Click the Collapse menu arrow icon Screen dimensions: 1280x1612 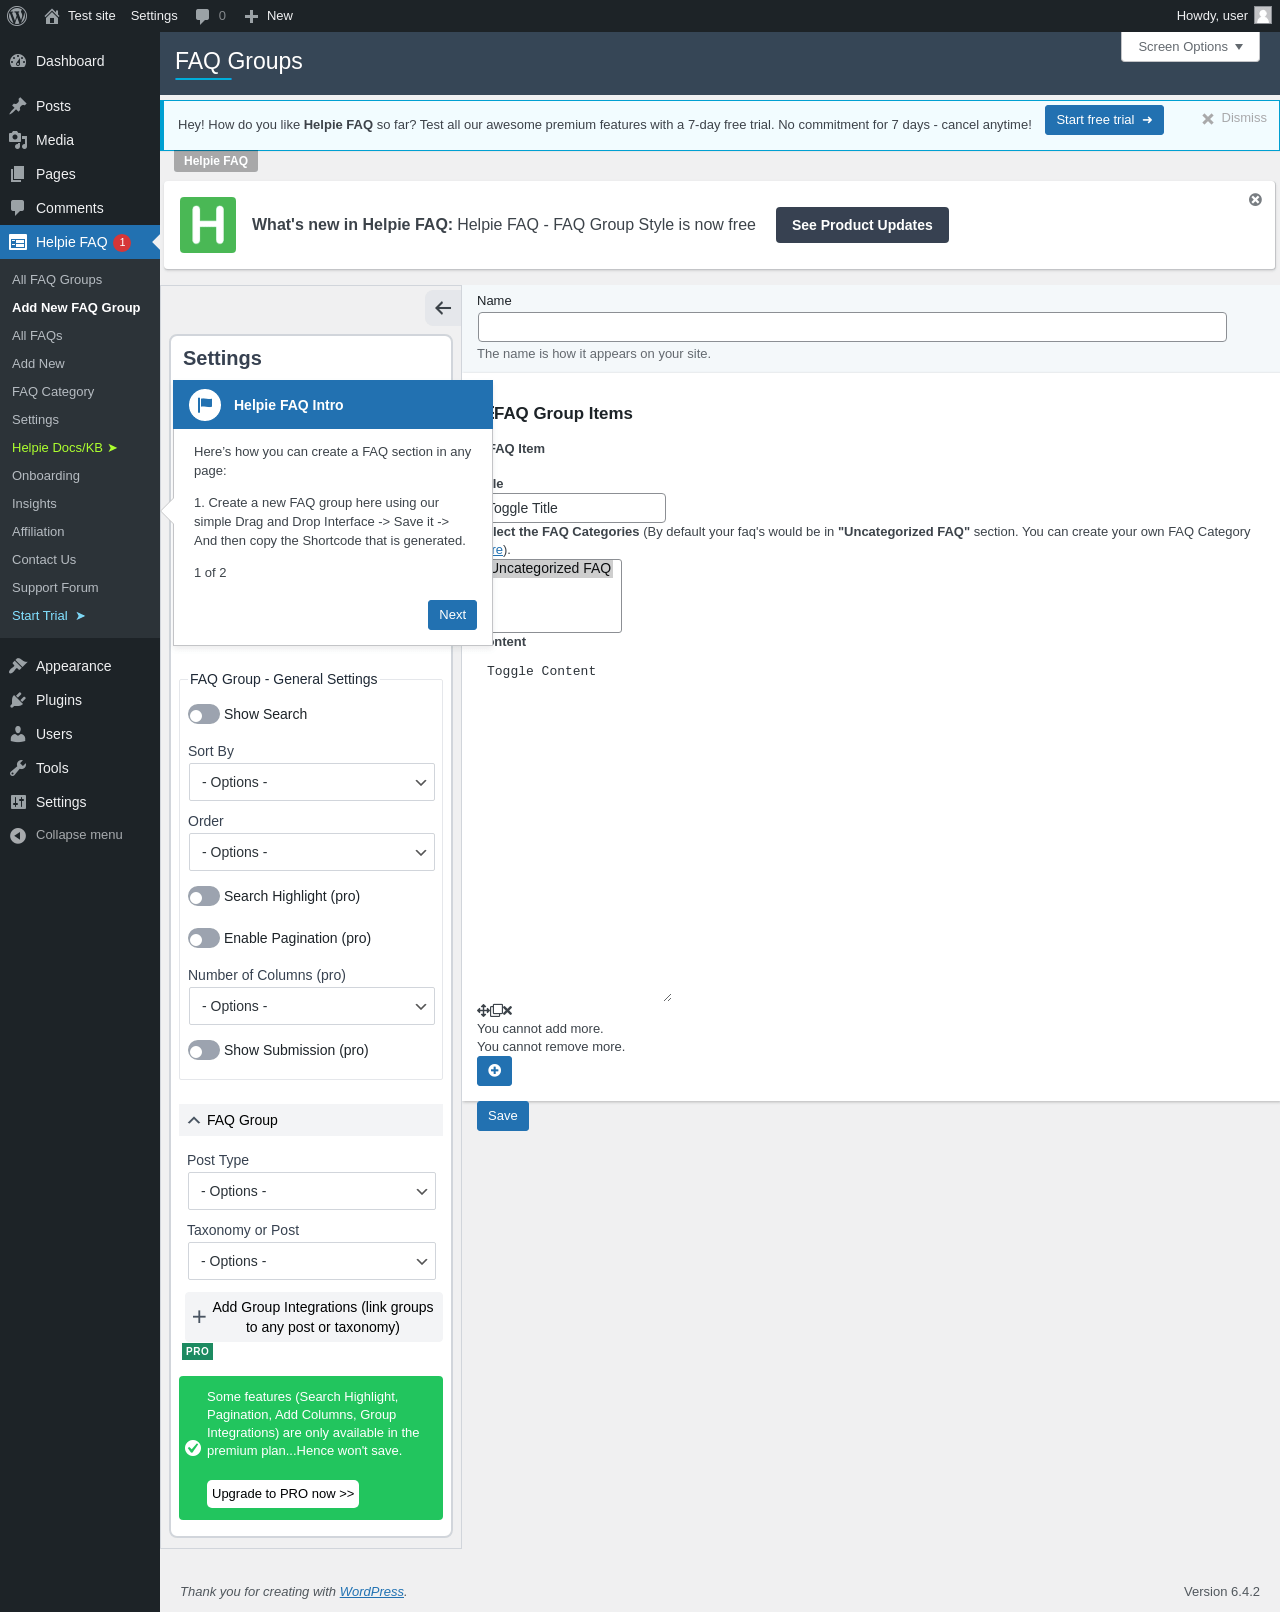(x=18, y=836)
